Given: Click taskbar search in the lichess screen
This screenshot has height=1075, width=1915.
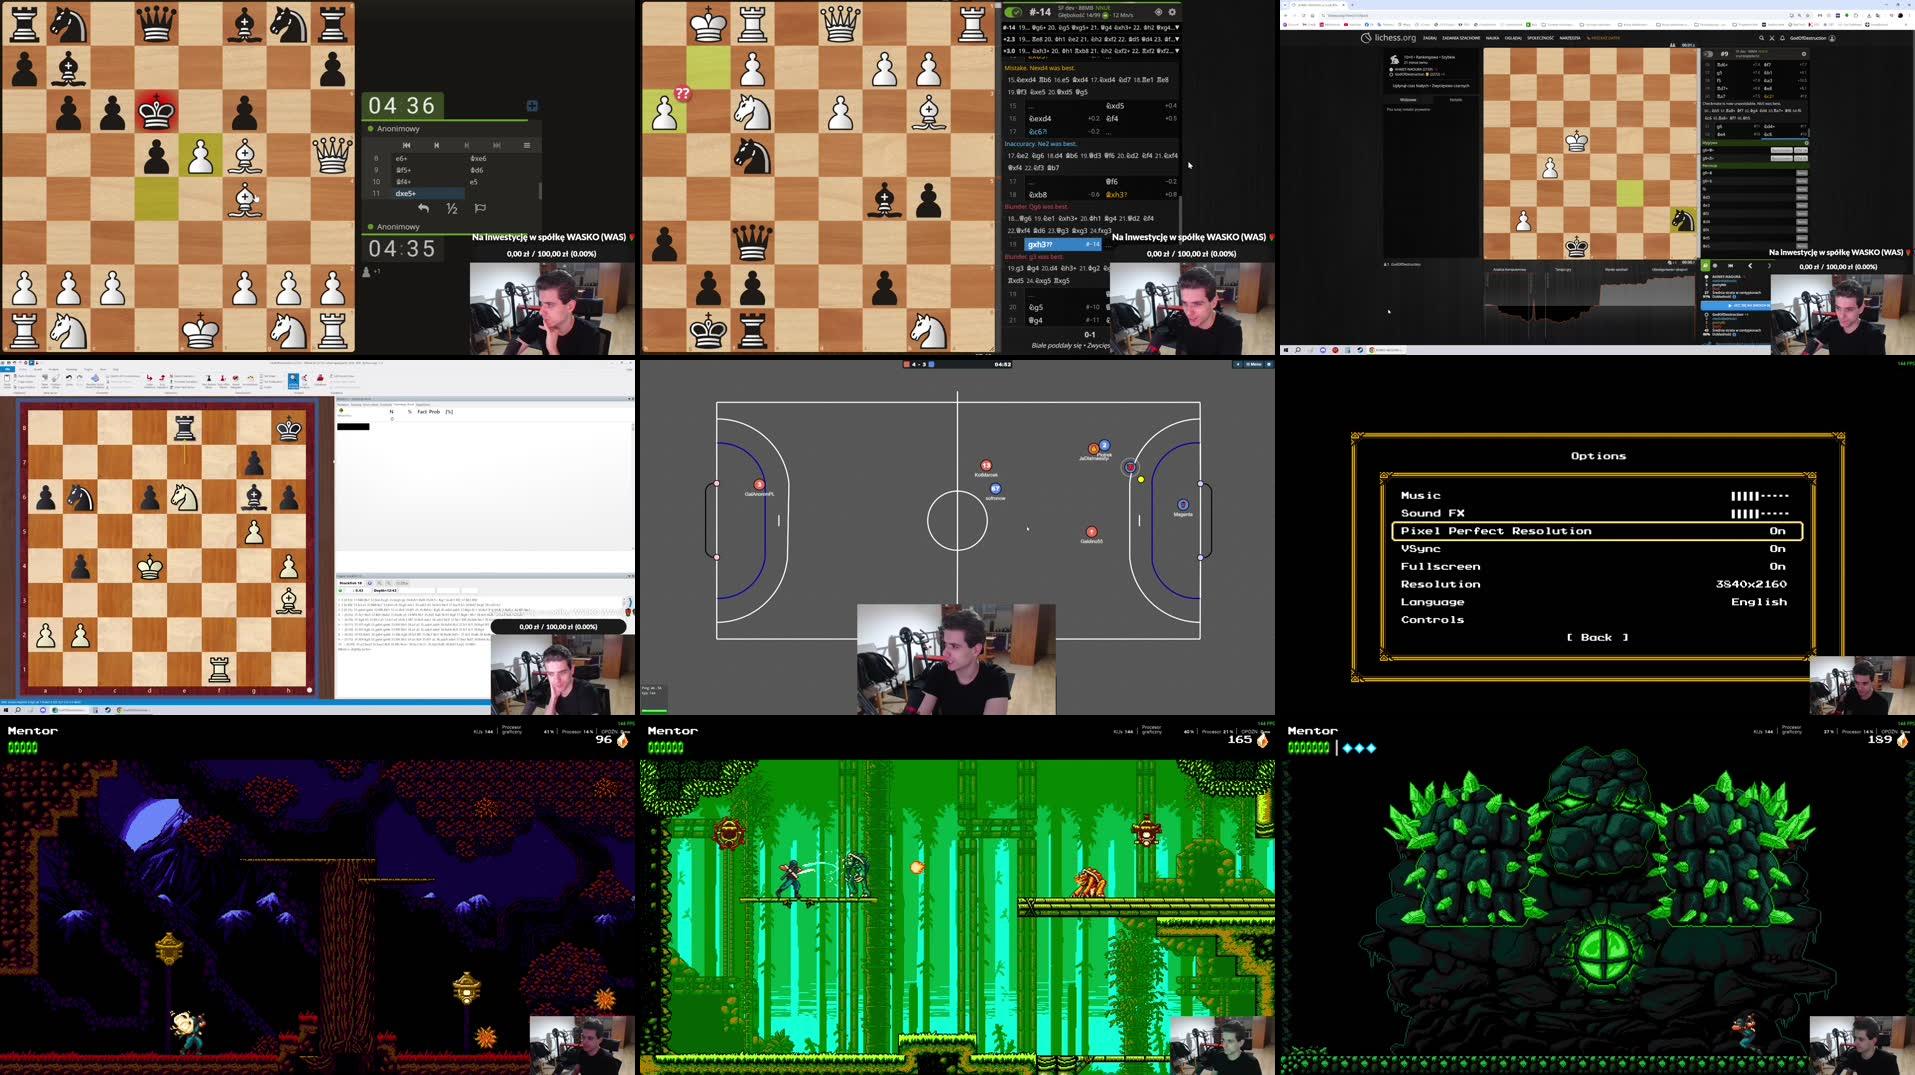Looking at the screenshot, I should point(1298,350).
